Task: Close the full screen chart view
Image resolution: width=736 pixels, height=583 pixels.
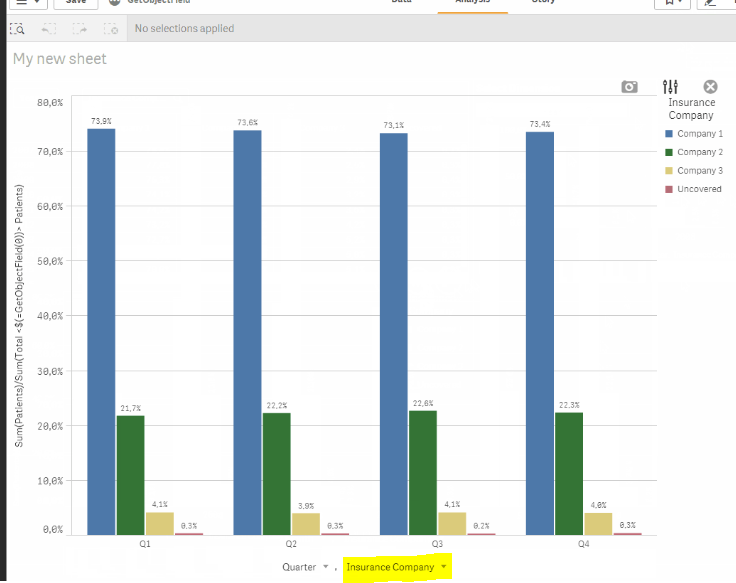Action: click(x=710, y=87)
